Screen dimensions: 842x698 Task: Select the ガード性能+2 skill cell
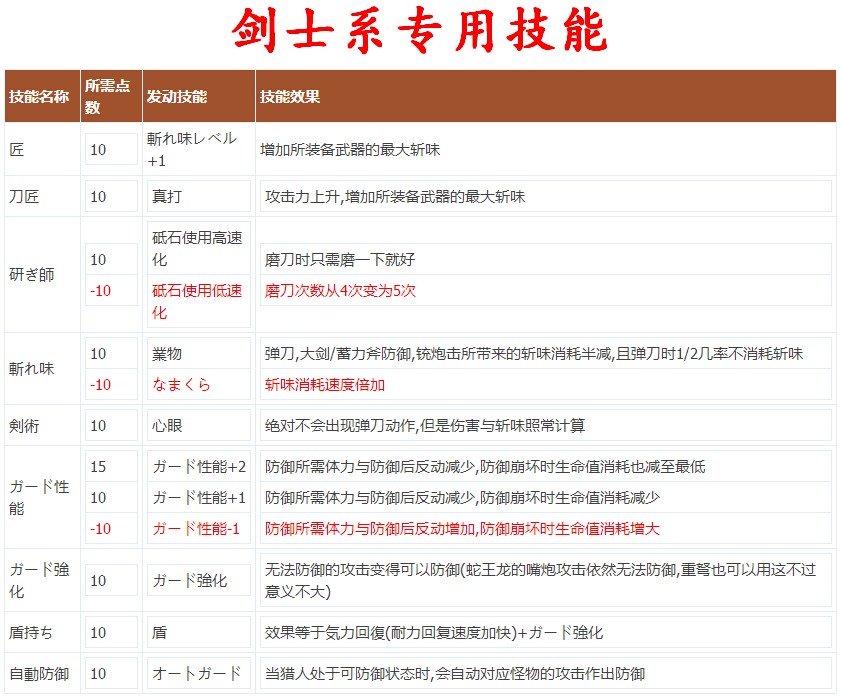(x=199, y=466)
